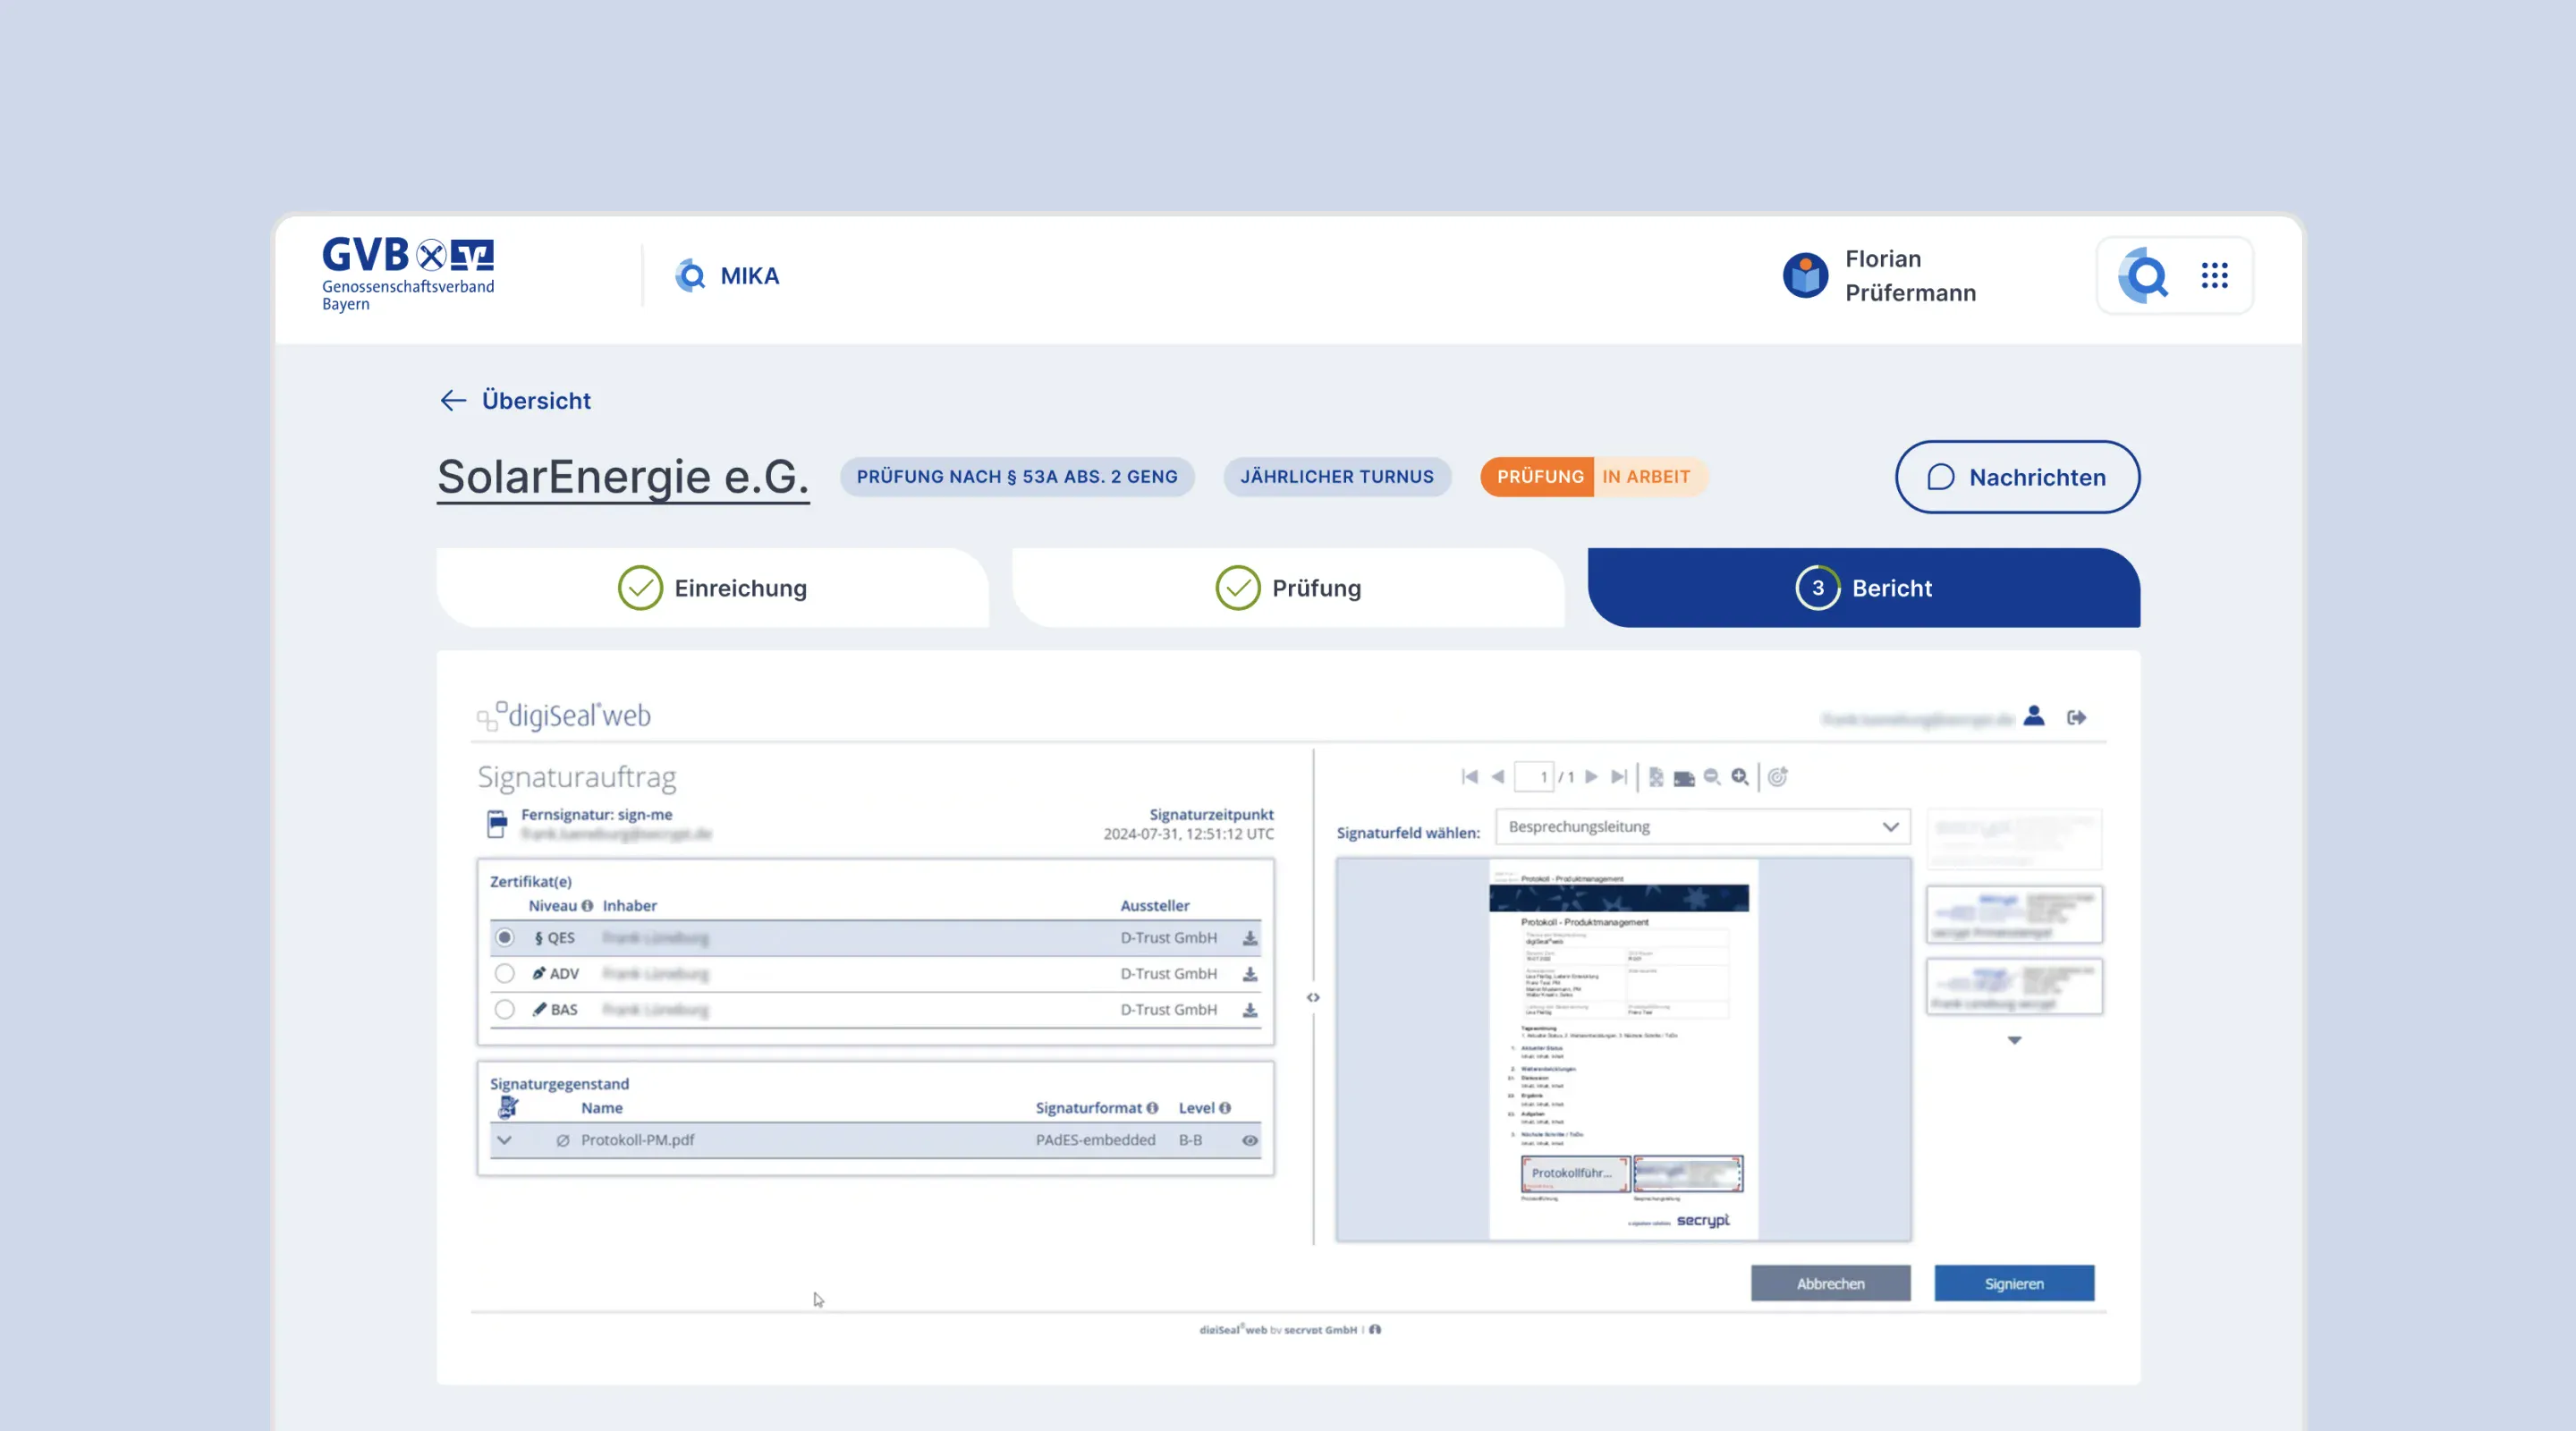Show info for the Level column

1225,1108
